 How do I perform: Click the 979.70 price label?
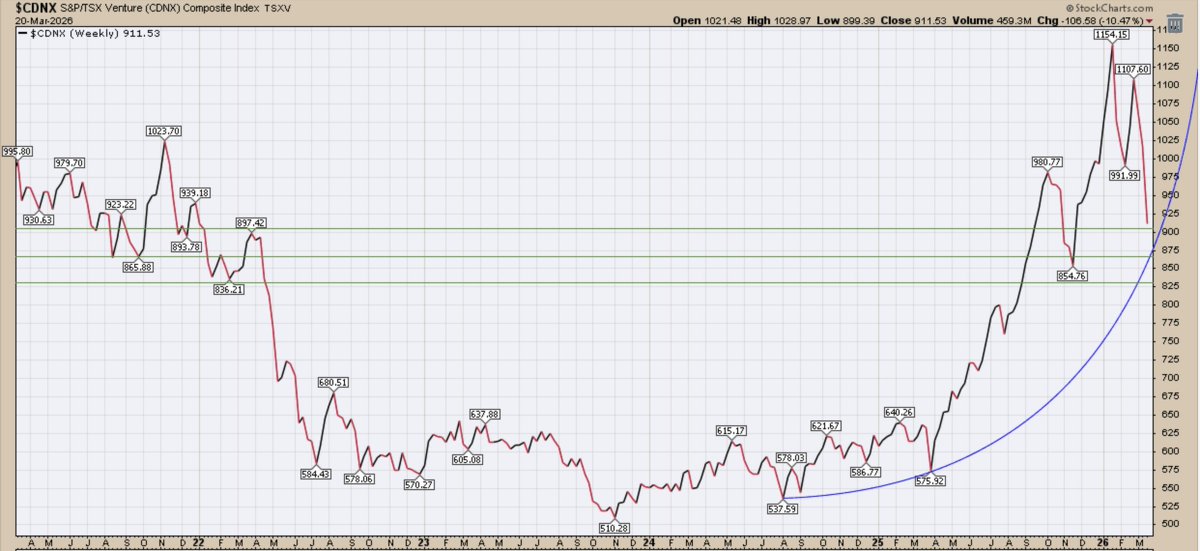tap(70, 163)
